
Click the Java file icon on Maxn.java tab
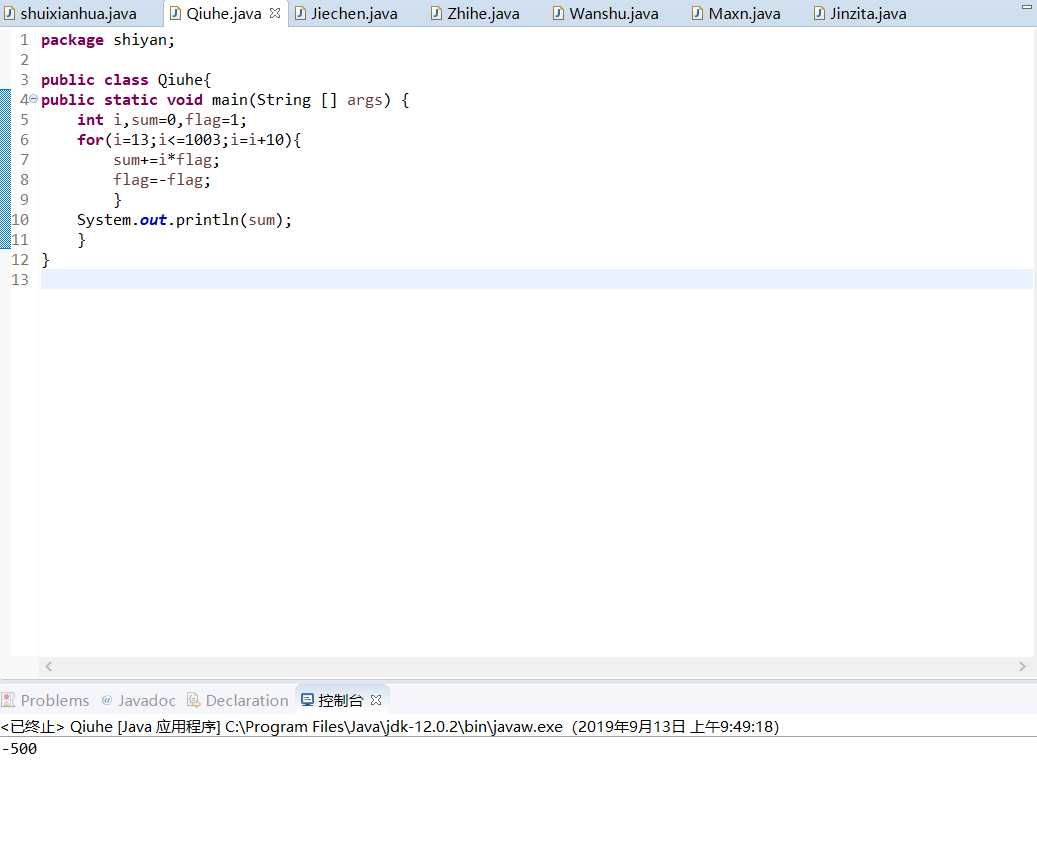click(697, 13)
